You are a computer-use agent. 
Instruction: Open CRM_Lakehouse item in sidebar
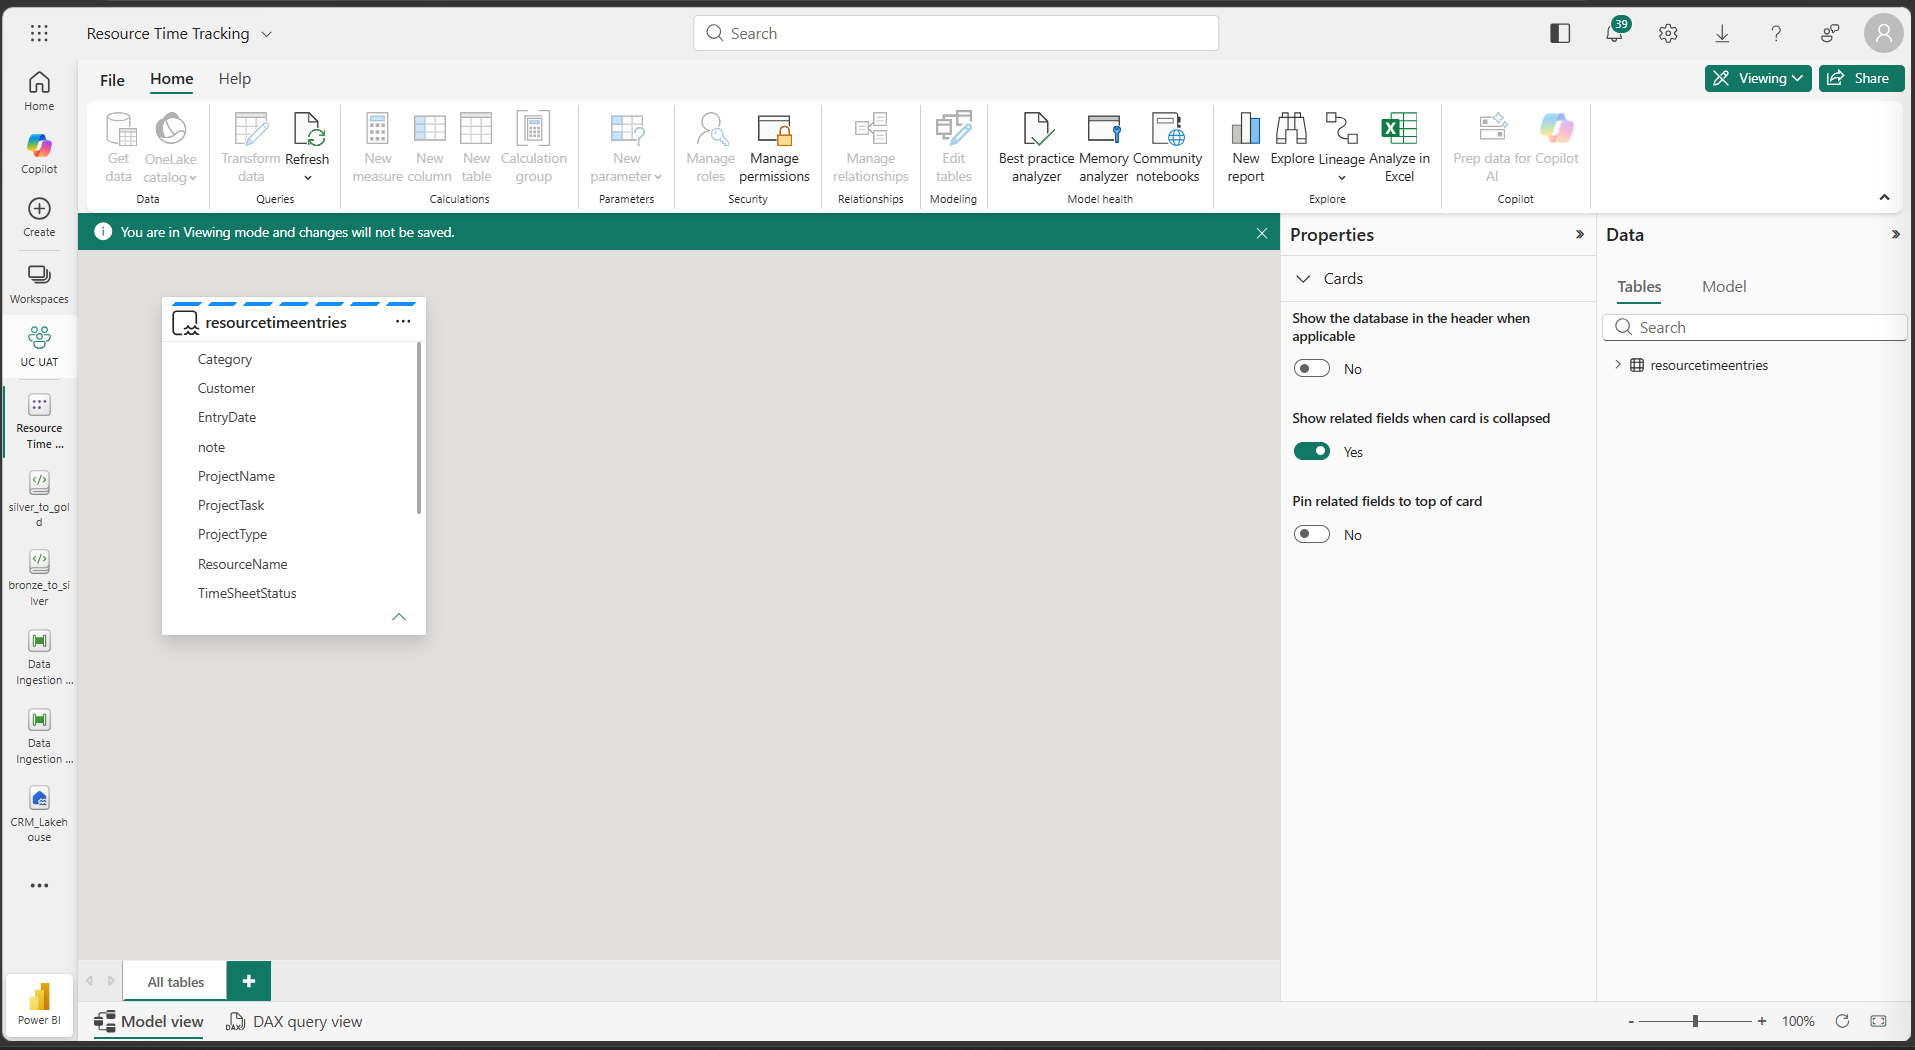(39, 814)
